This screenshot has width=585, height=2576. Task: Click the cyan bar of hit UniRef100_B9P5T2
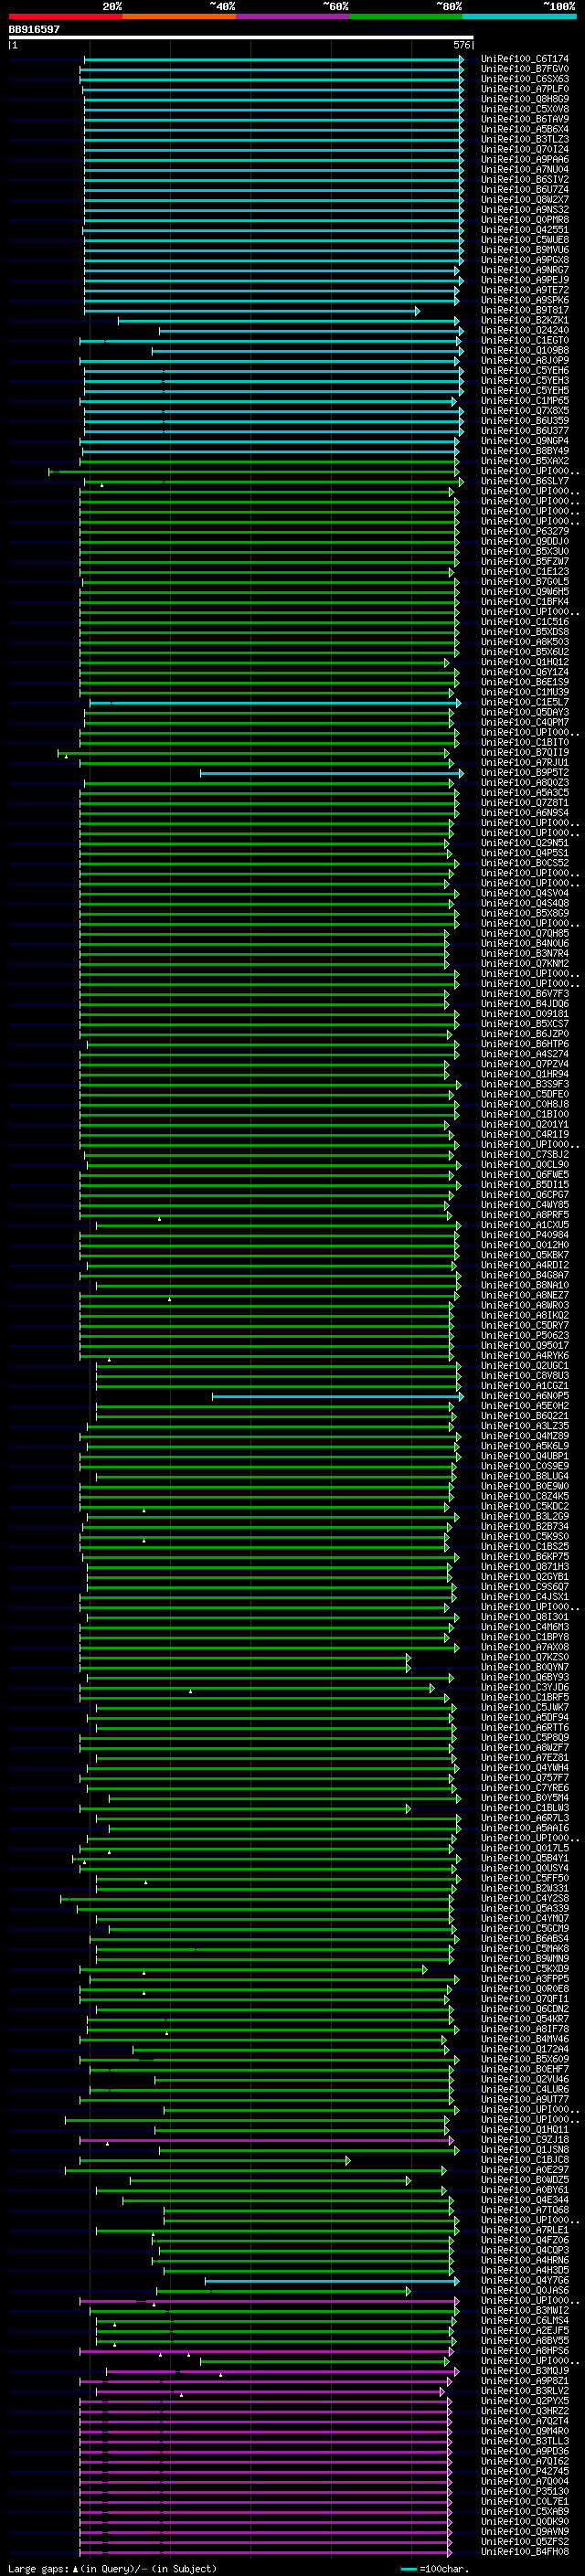point(332,773)
